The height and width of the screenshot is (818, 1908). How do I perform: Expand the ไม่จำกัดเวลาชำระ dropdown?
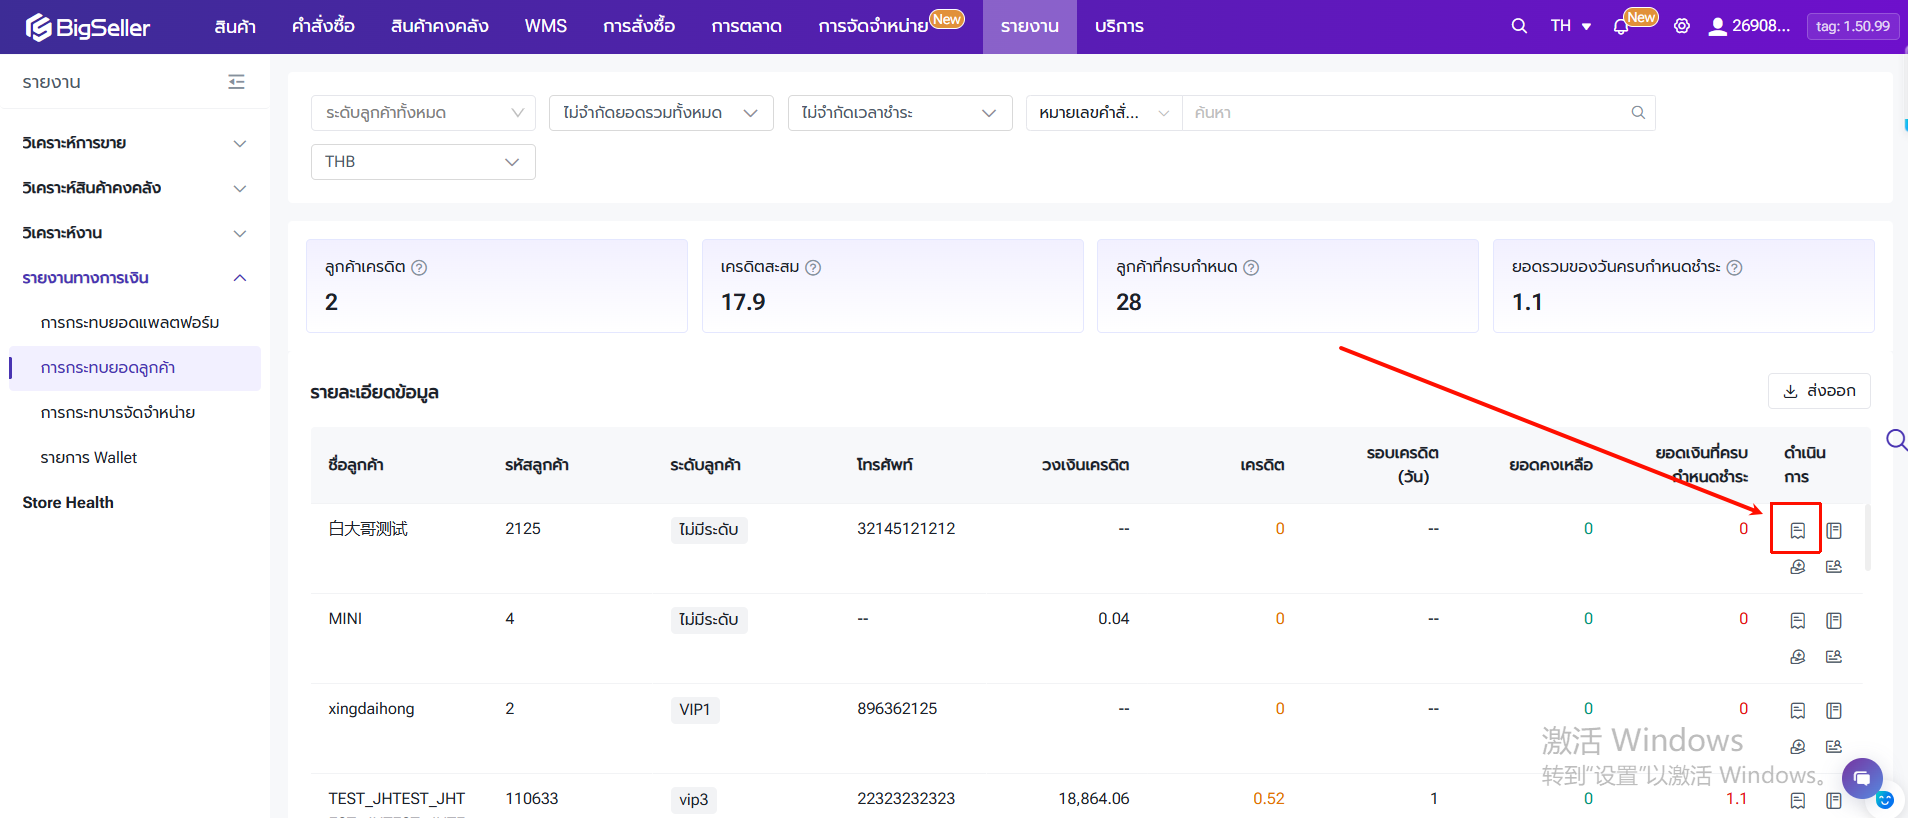point(899,113)
